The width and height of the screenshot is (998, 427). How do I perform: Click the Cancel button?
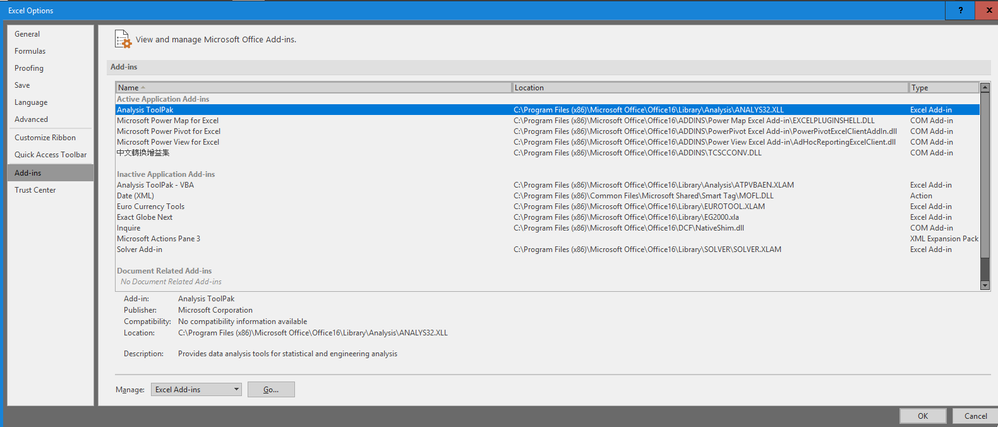974,416
